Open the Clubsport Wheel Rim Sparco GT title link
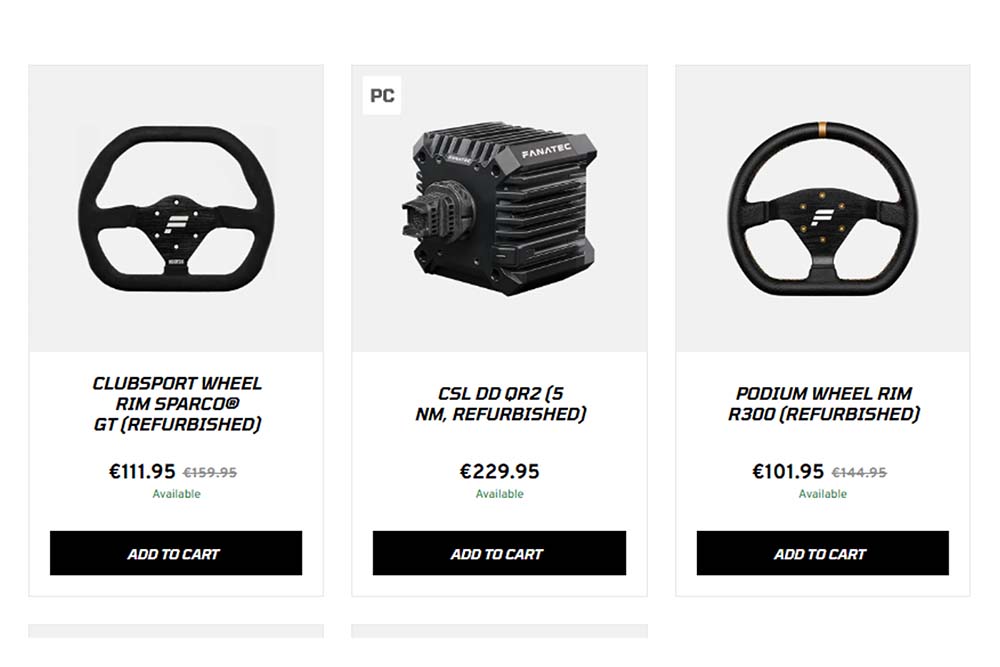 coord(177,404)
